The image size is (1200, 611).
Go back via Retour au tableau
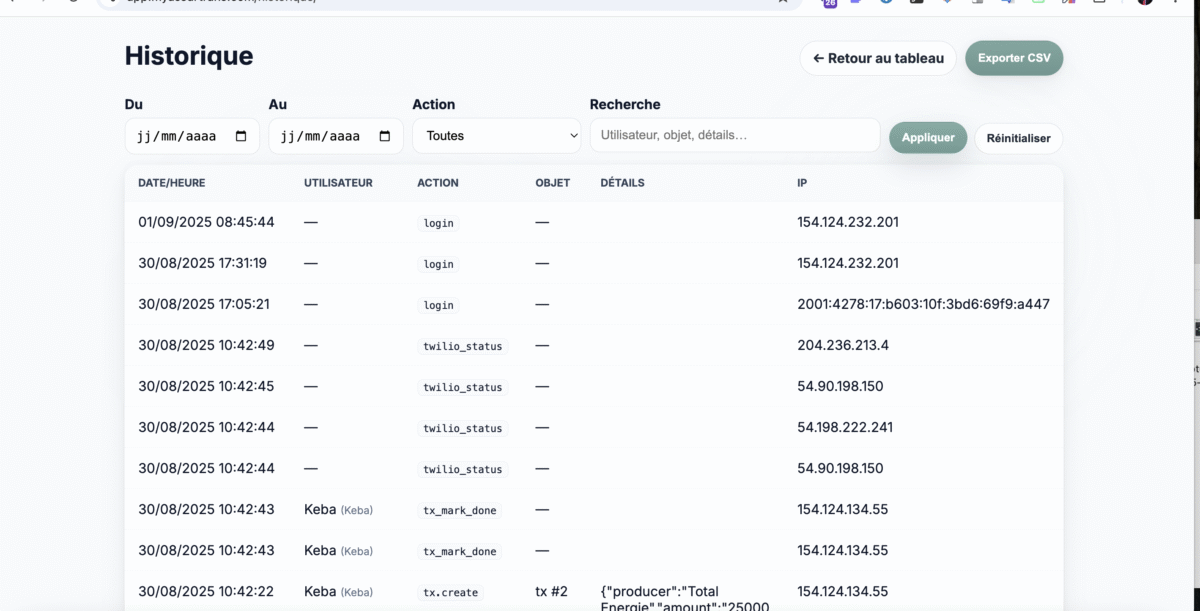pyautogui.click(x=878, y=58)
